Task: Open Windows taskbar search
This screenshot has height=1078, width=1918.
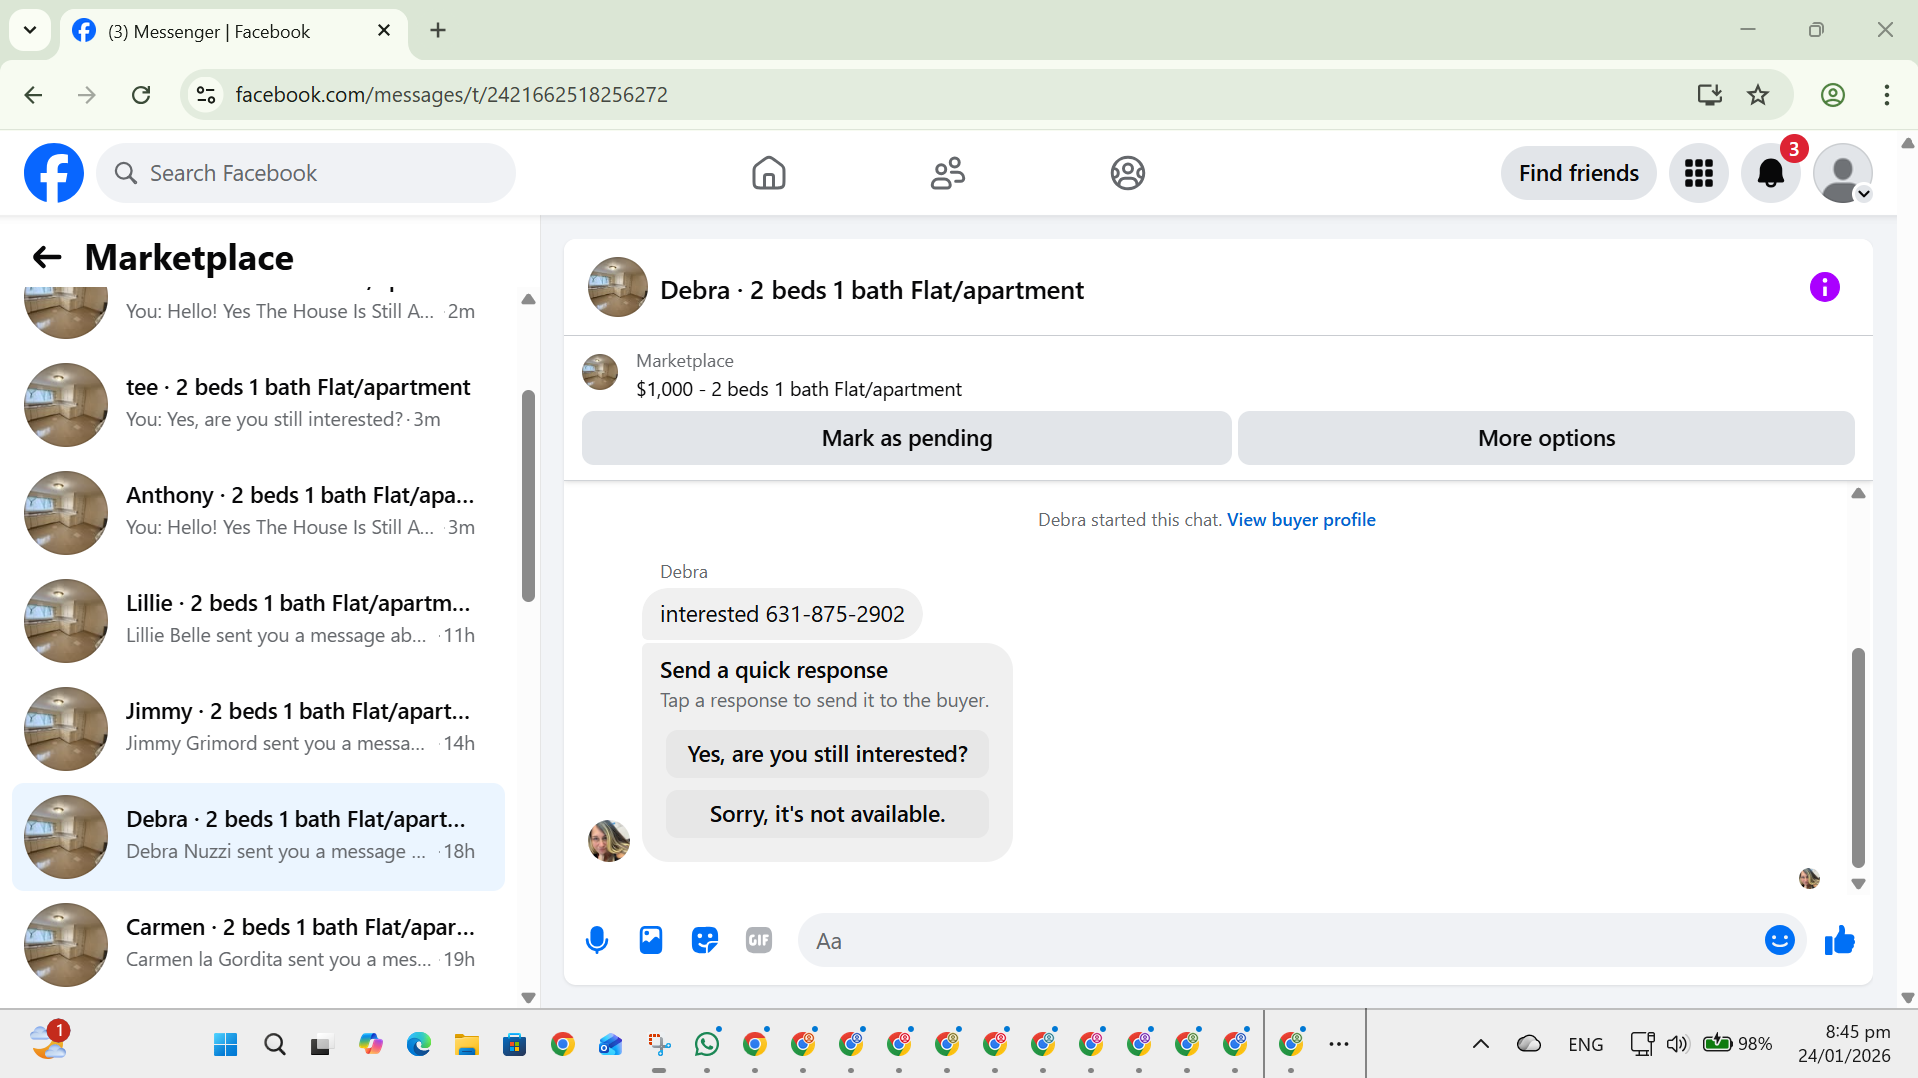Action: tap(274, 1044)
